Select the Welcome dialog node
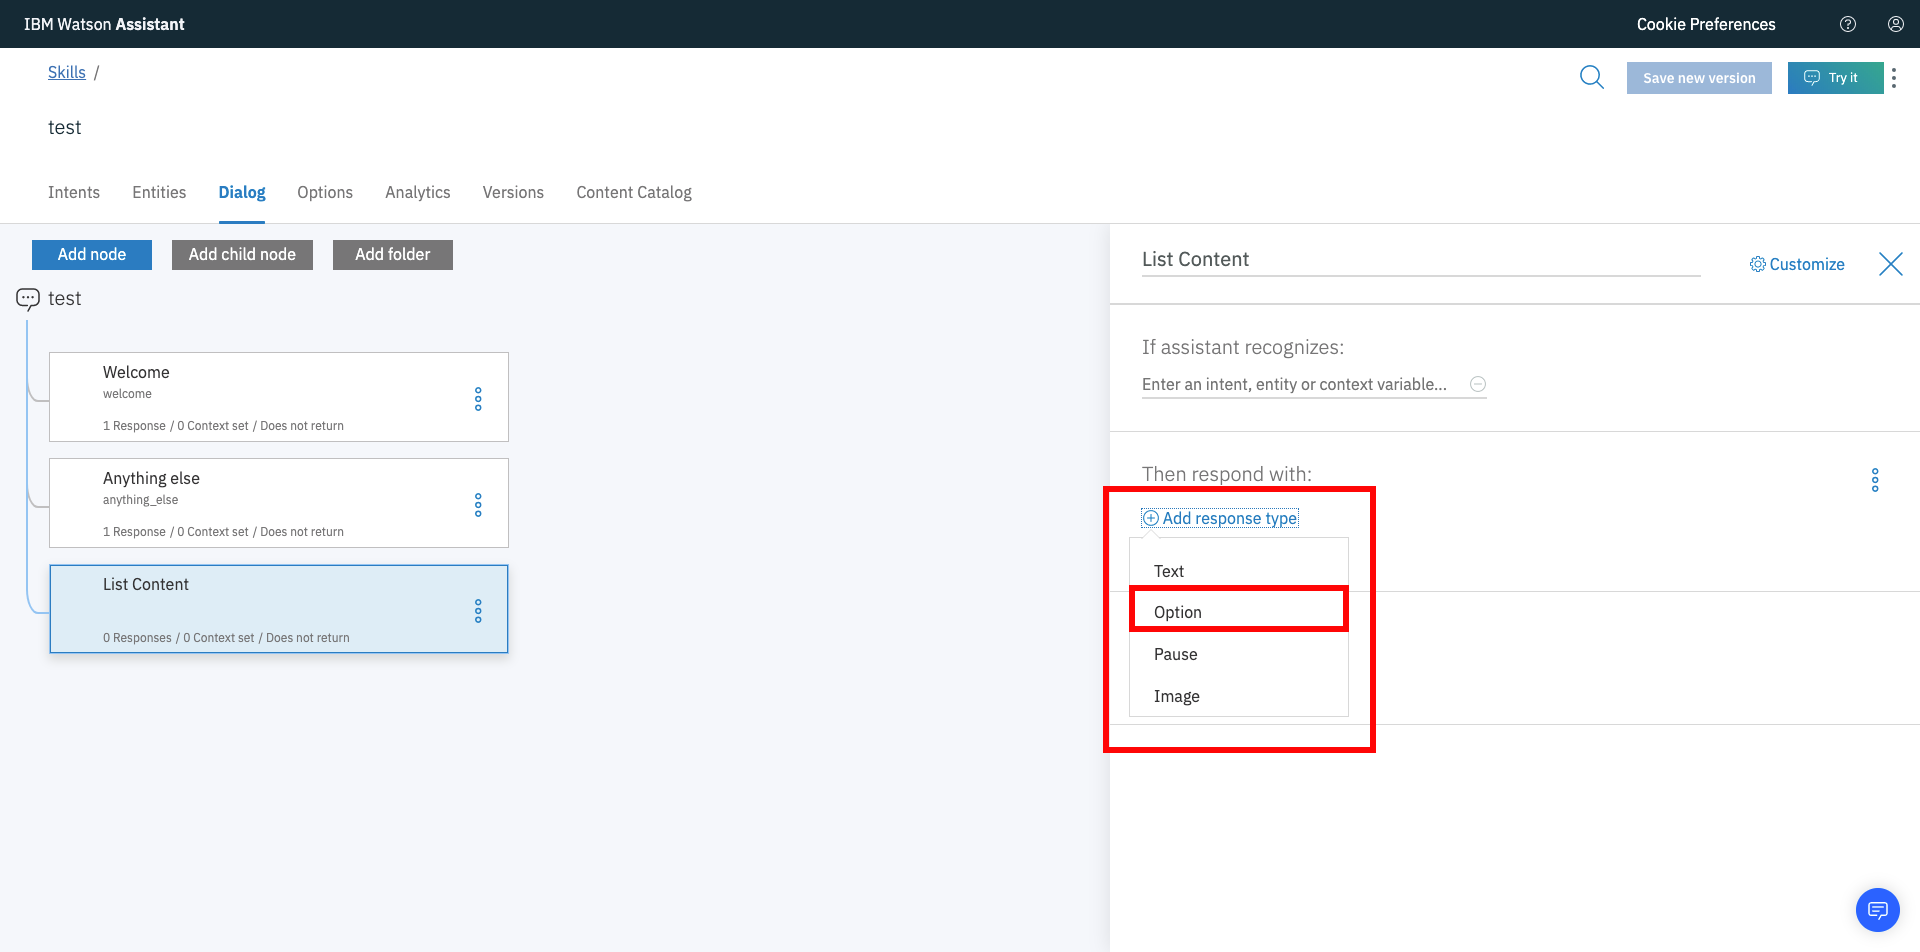1920x952 pixels. point(279,397)
